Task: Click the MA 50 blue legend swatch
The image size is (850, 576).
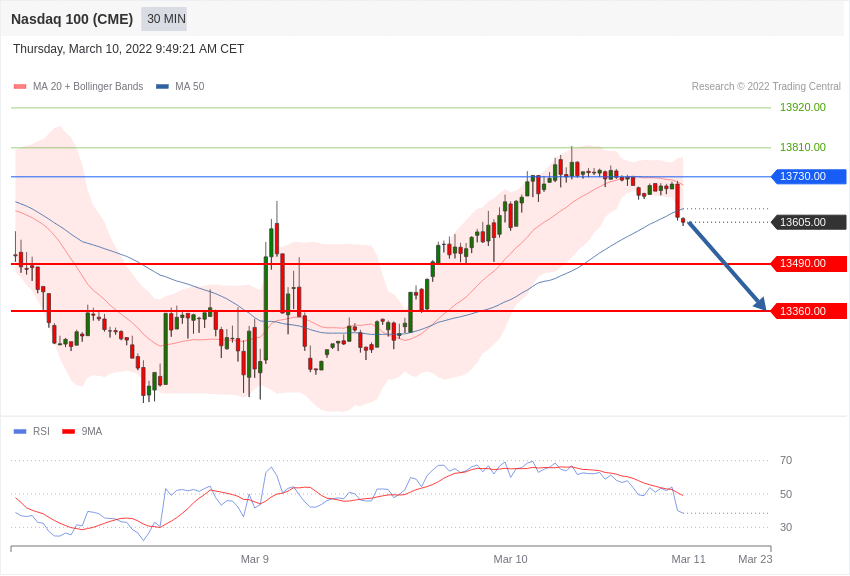Action: [162, 86]
